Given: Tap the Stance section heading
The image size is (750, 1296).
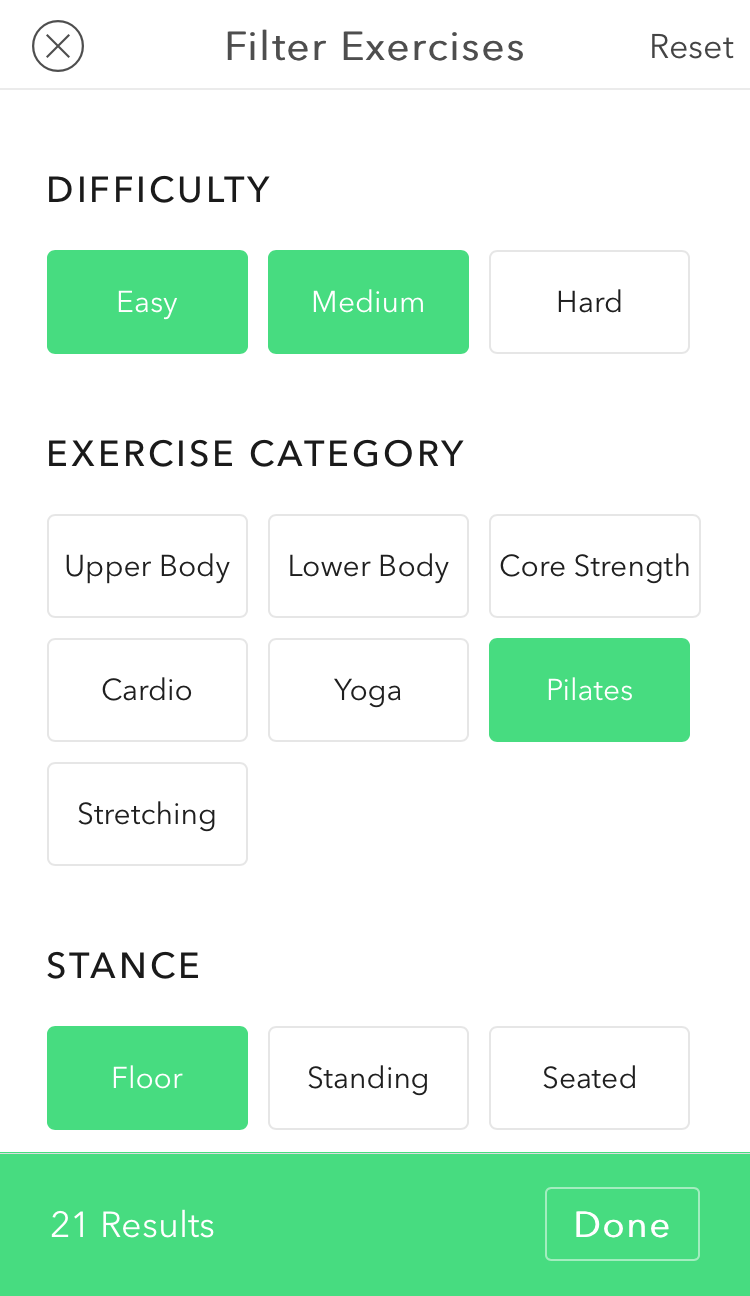Looking at the screenshot, I should 124,966.
